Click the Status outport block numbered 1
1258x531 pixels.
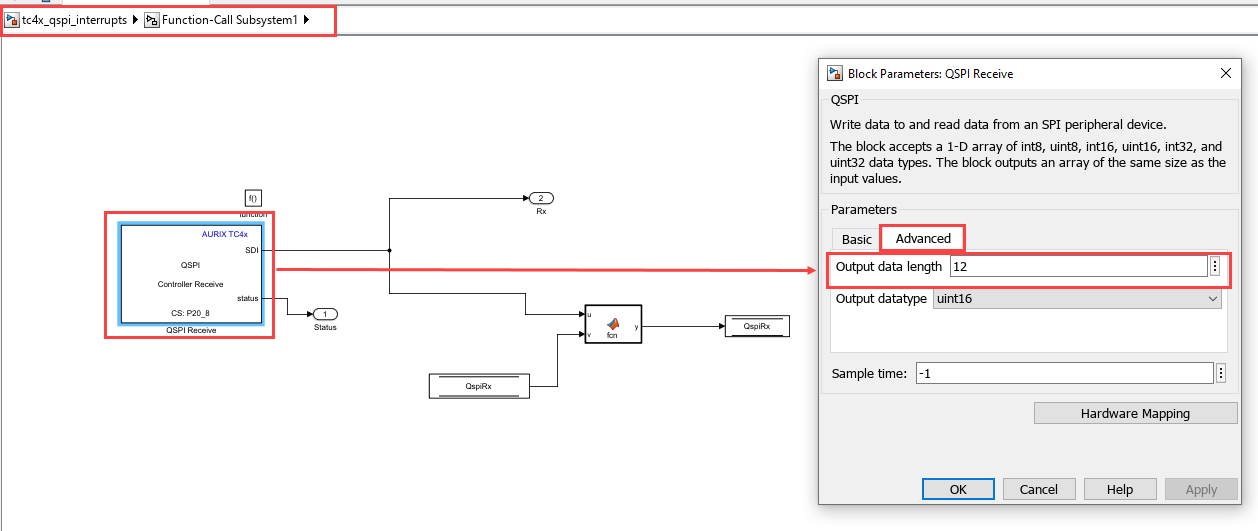325,314
